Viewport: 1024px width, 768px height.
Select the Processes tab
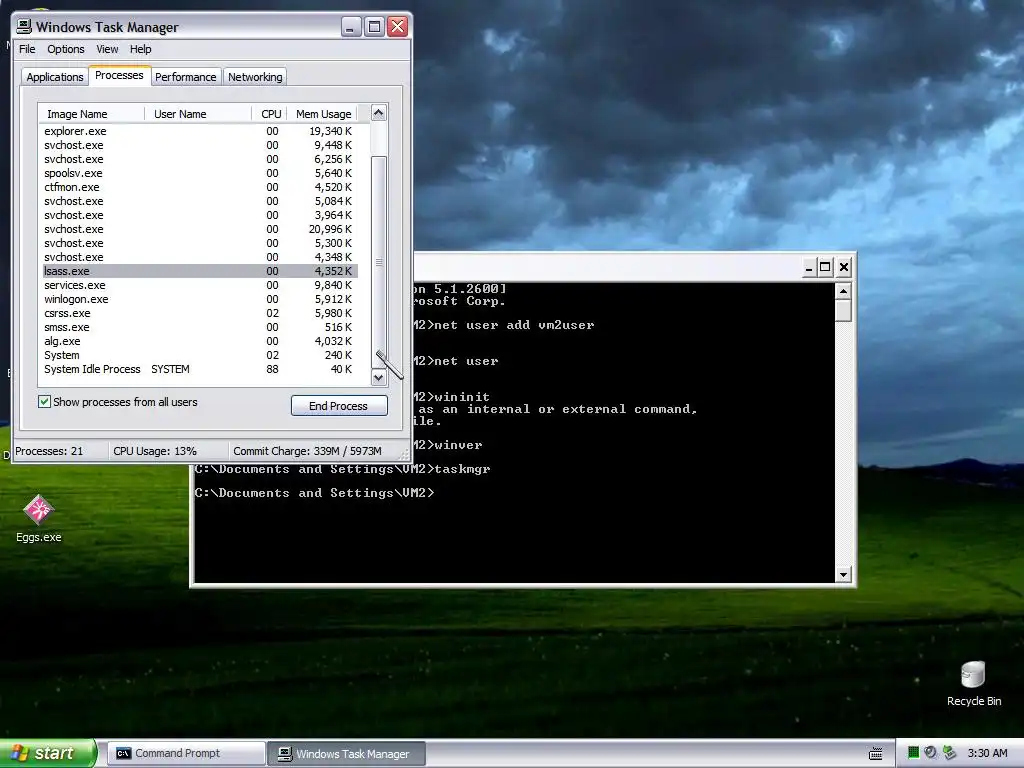point(119,76)
